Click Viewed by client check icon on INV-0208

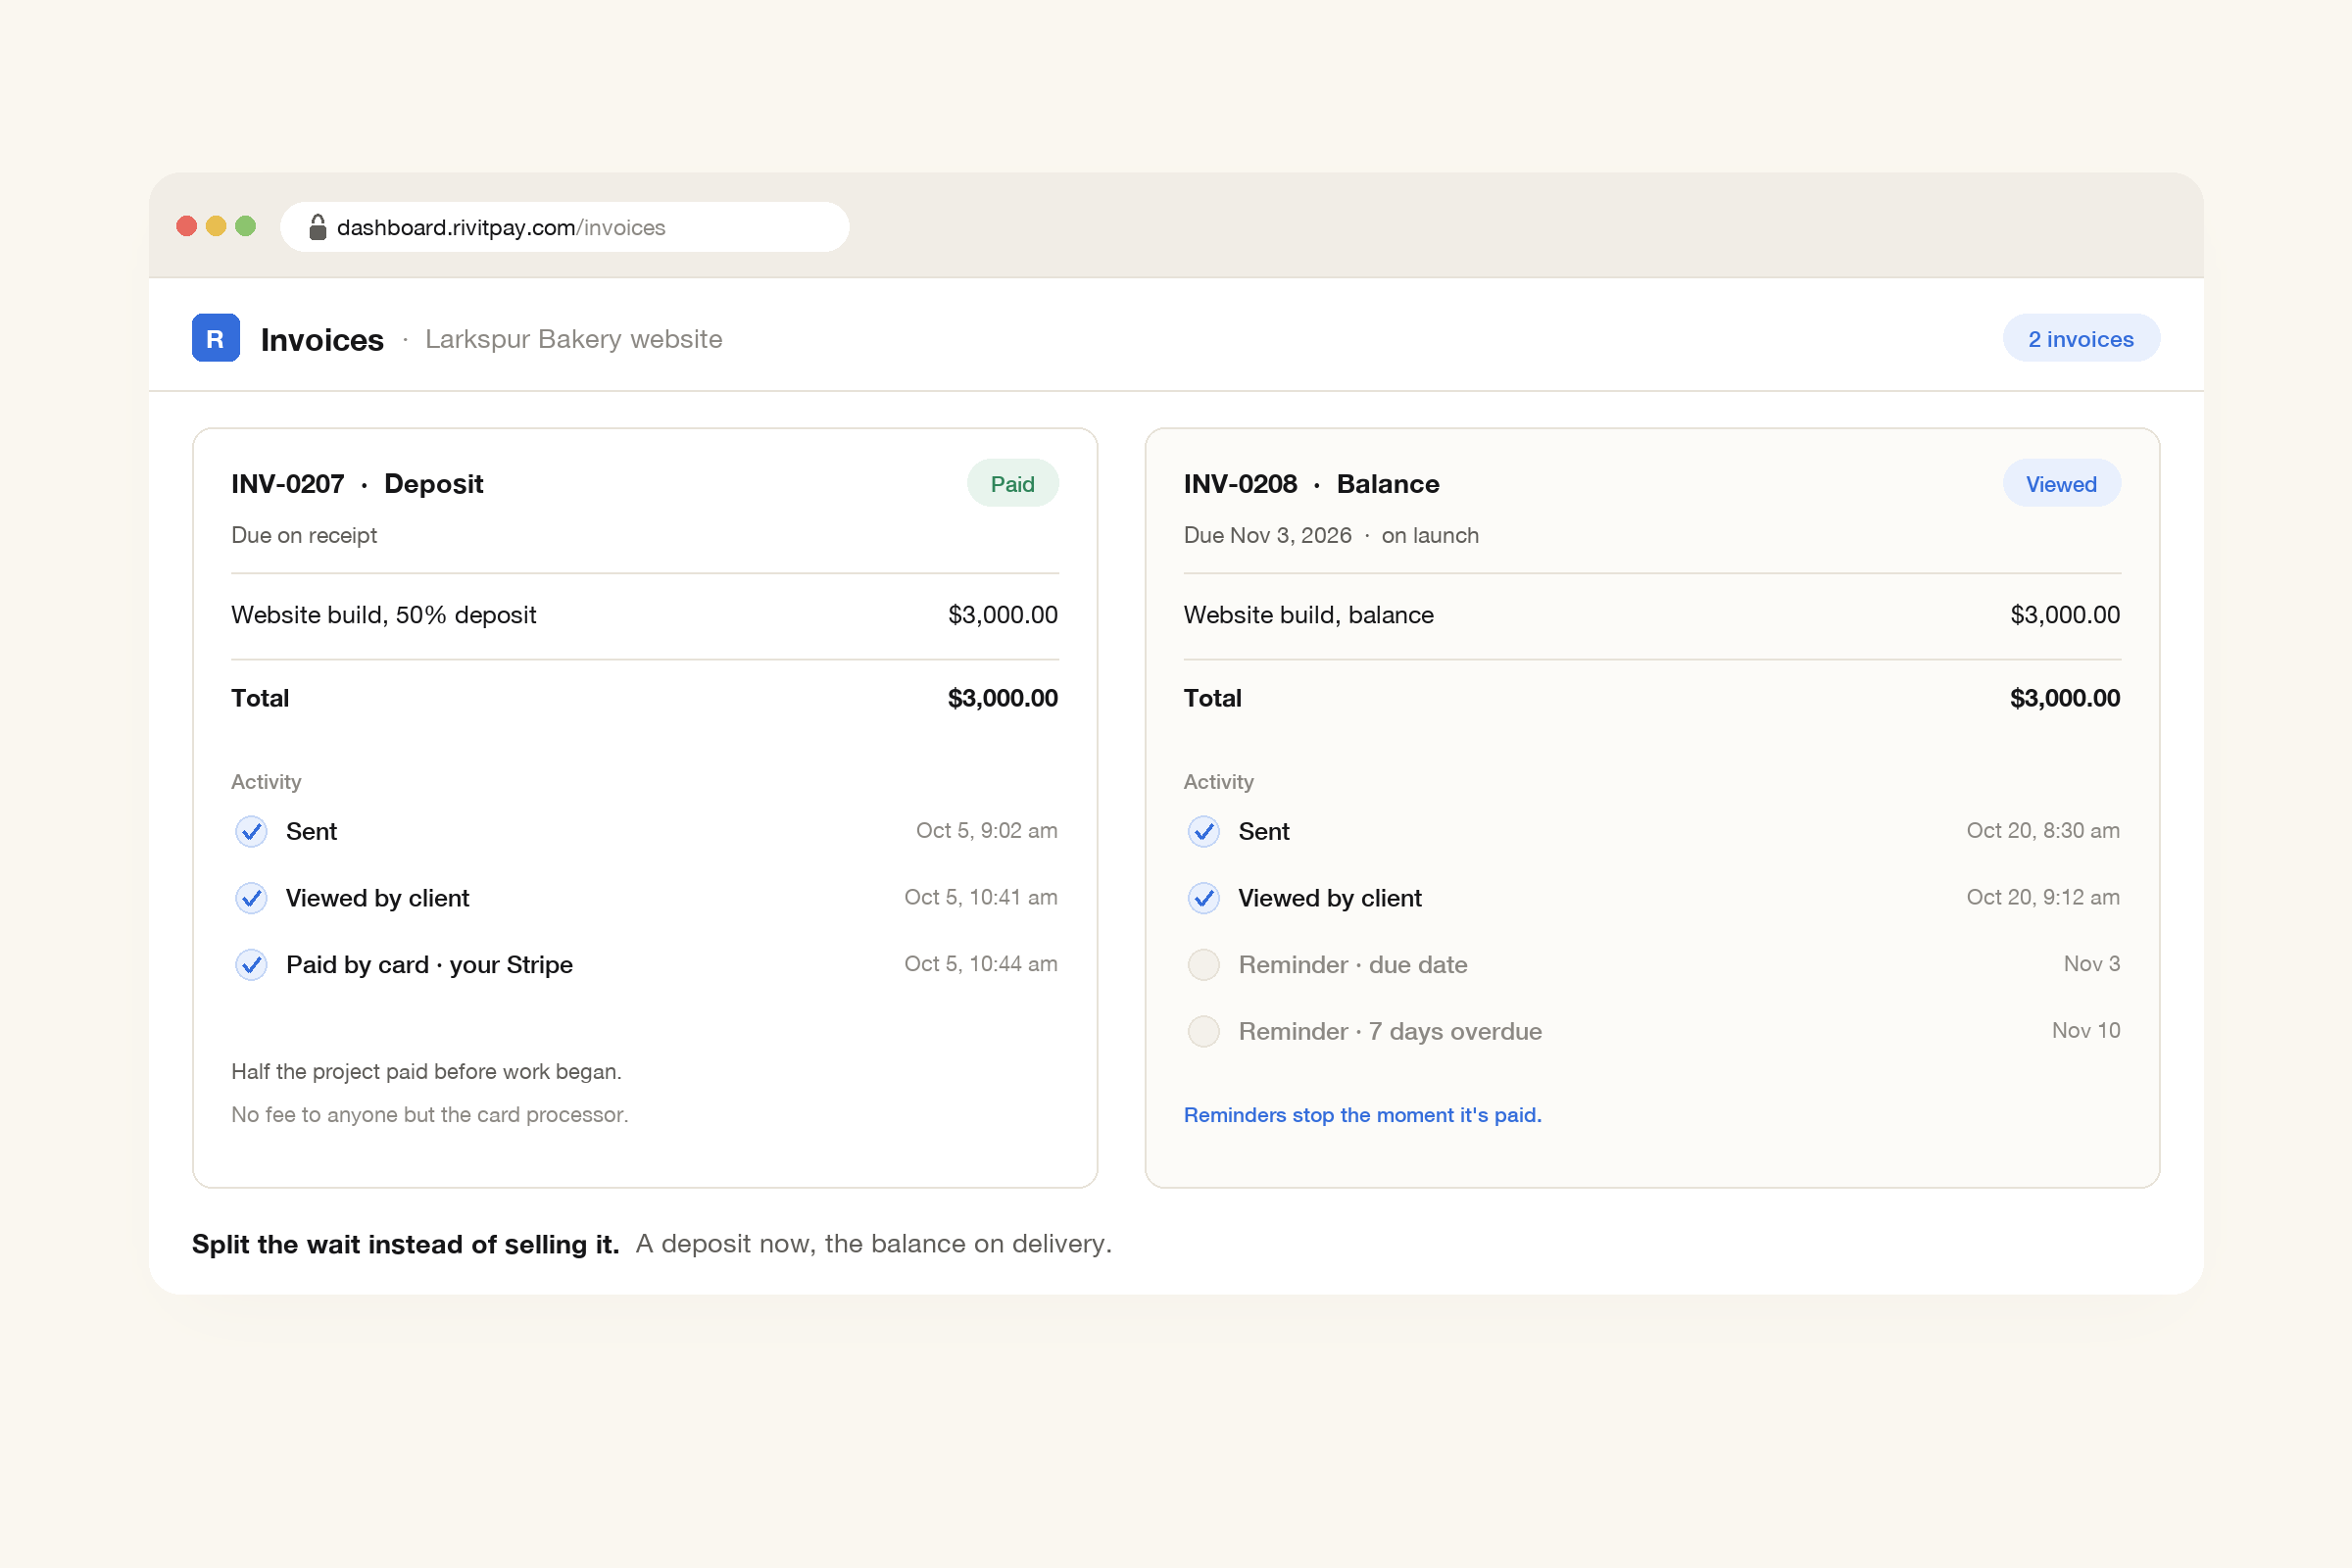coord(1204,898)
